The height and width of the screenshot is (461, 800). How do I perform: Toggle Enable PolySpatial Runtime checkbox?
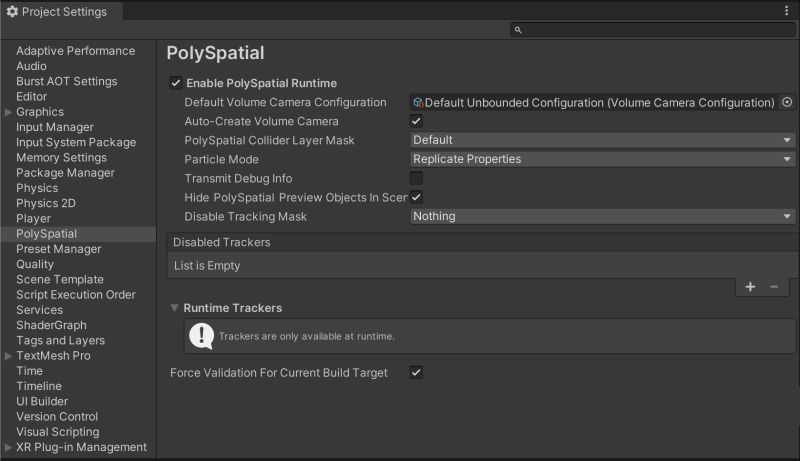pos(176,83)
